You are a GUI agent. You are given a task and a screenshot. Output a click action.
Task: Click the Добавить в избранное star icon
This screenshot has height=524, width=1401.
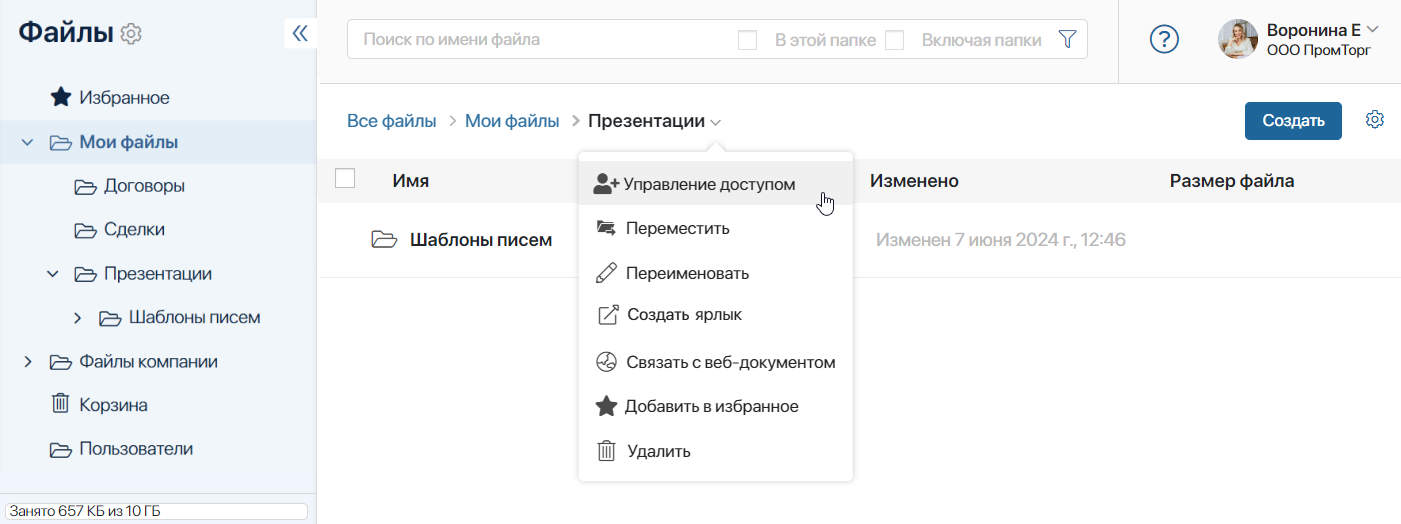tap(606, 406)
